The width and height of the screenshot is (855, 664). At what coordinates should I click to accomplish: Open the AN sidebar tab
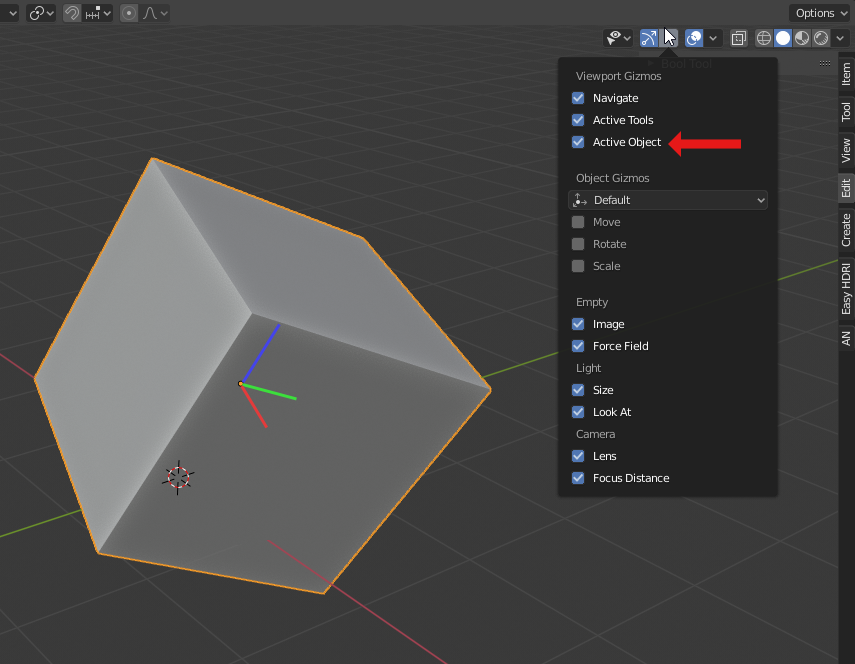tap(846, 338)
